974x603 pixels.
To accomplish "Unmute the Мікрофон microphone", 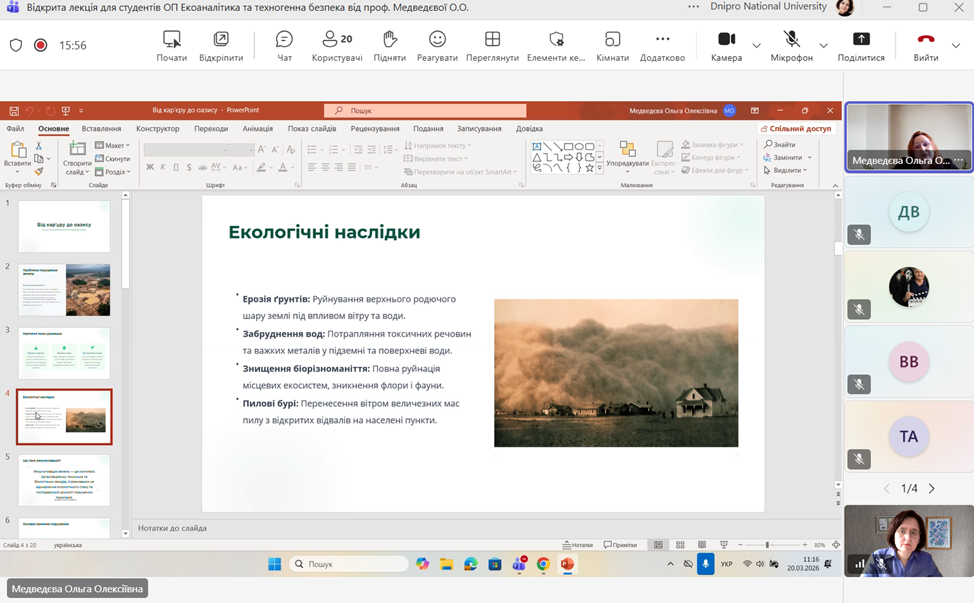I will pos(791,45).
